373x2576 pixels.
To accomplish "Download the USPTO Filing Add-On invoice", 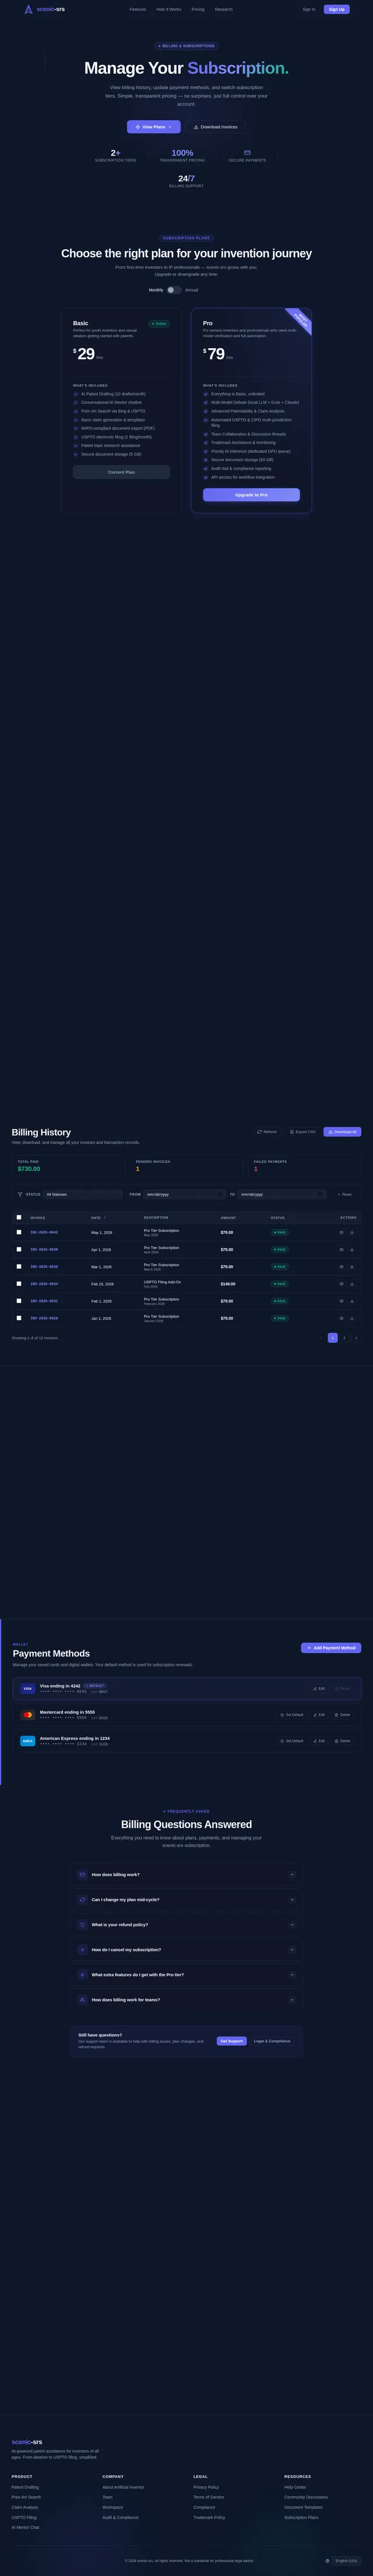I will pos(352,1284).
